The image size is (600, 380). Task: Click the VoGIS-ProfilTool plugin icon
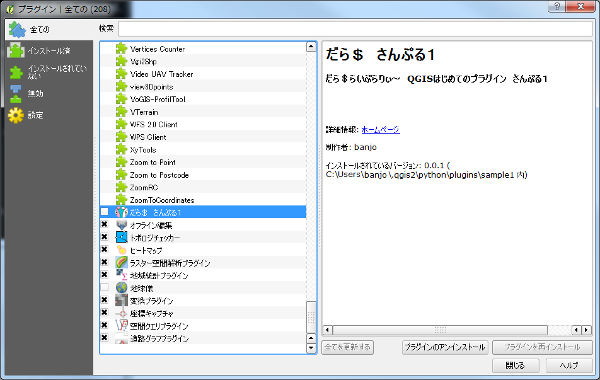(x=121, y=99)
